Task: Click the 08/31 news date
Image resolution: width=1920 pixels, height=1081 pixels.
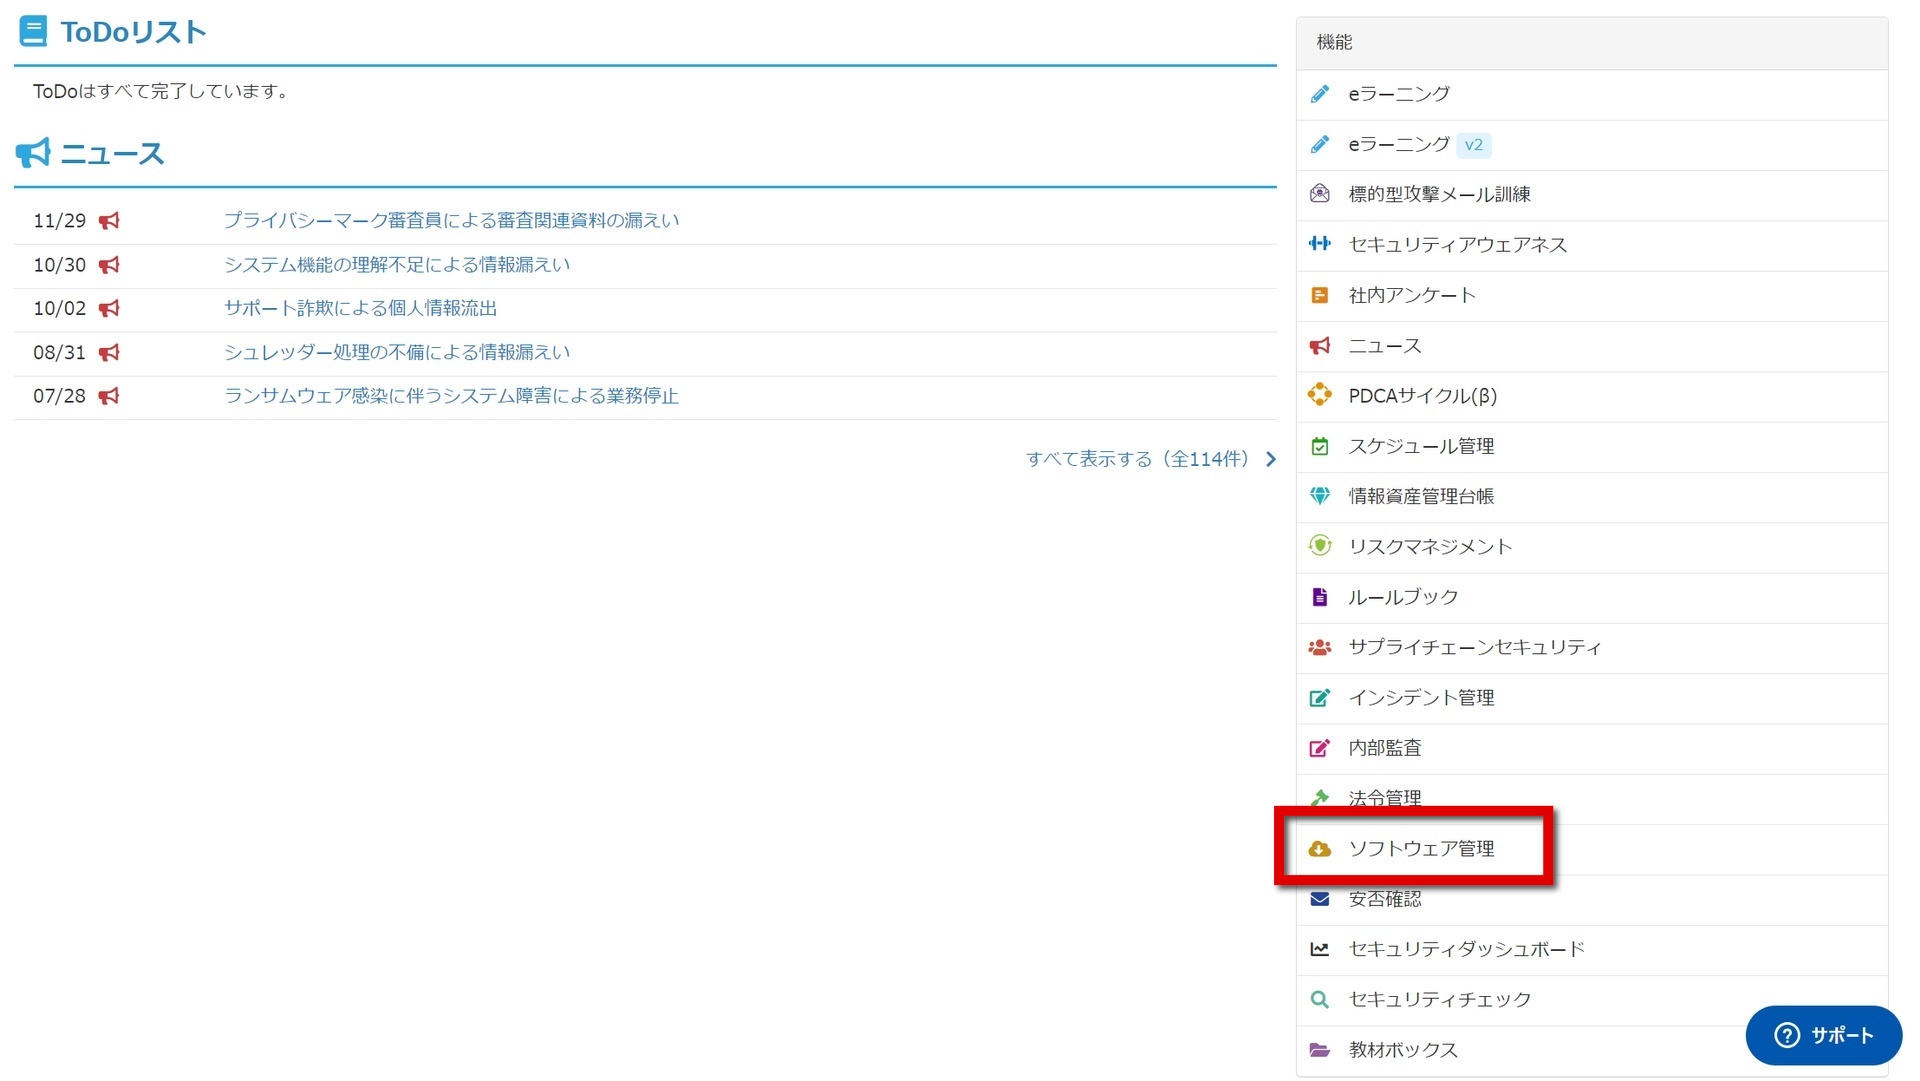Action: pos(60,353)
